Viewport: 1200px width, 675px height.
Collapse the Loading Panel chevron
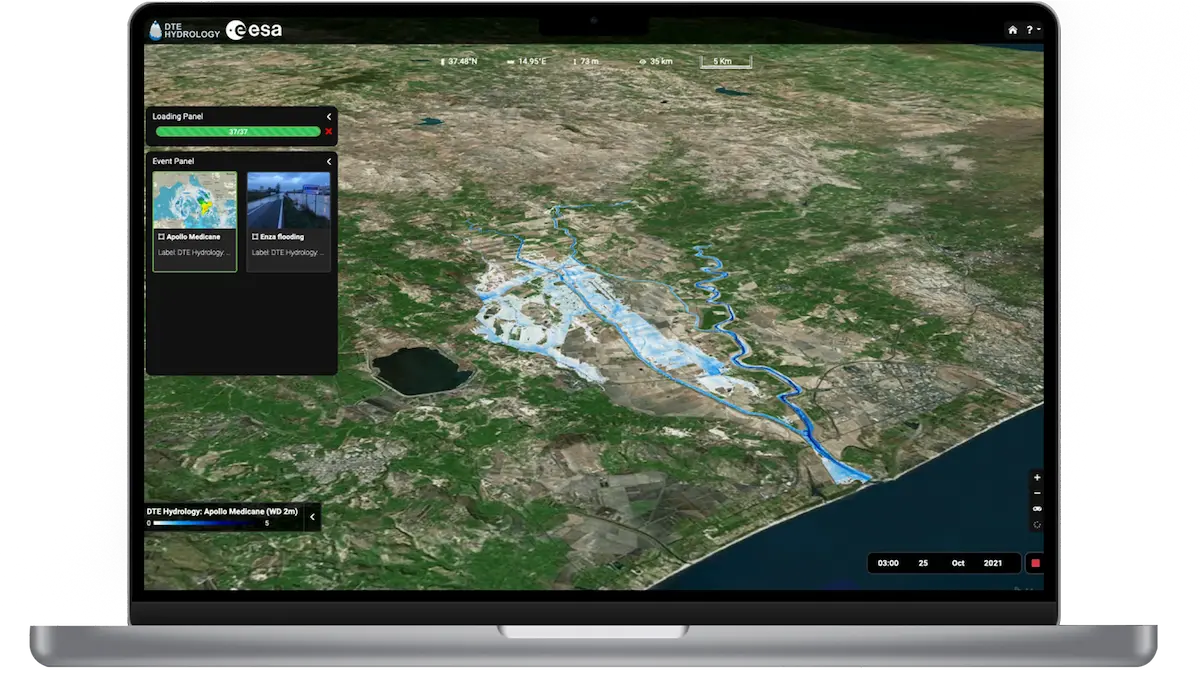[329, 117]
